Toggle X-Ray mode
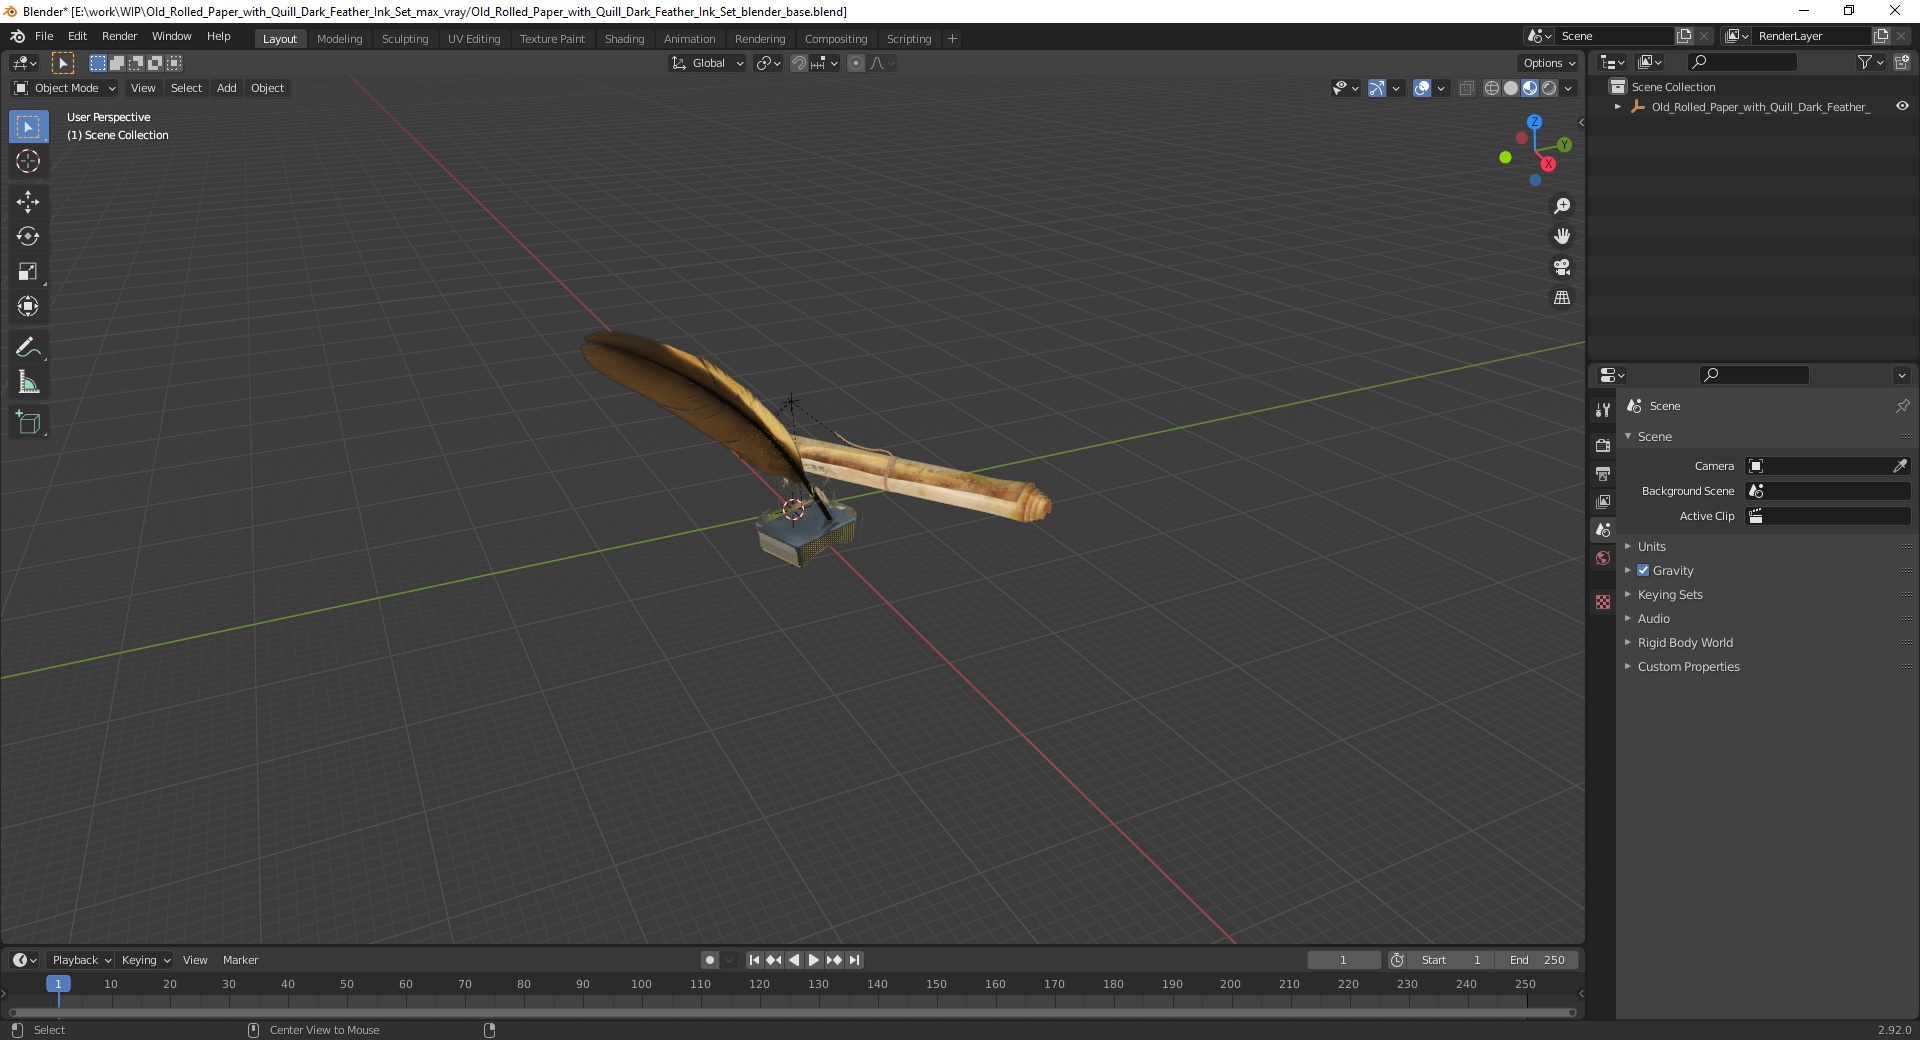This screenshot has height=1040, width=1920. pyautogui.click(x=1466, y=88)
